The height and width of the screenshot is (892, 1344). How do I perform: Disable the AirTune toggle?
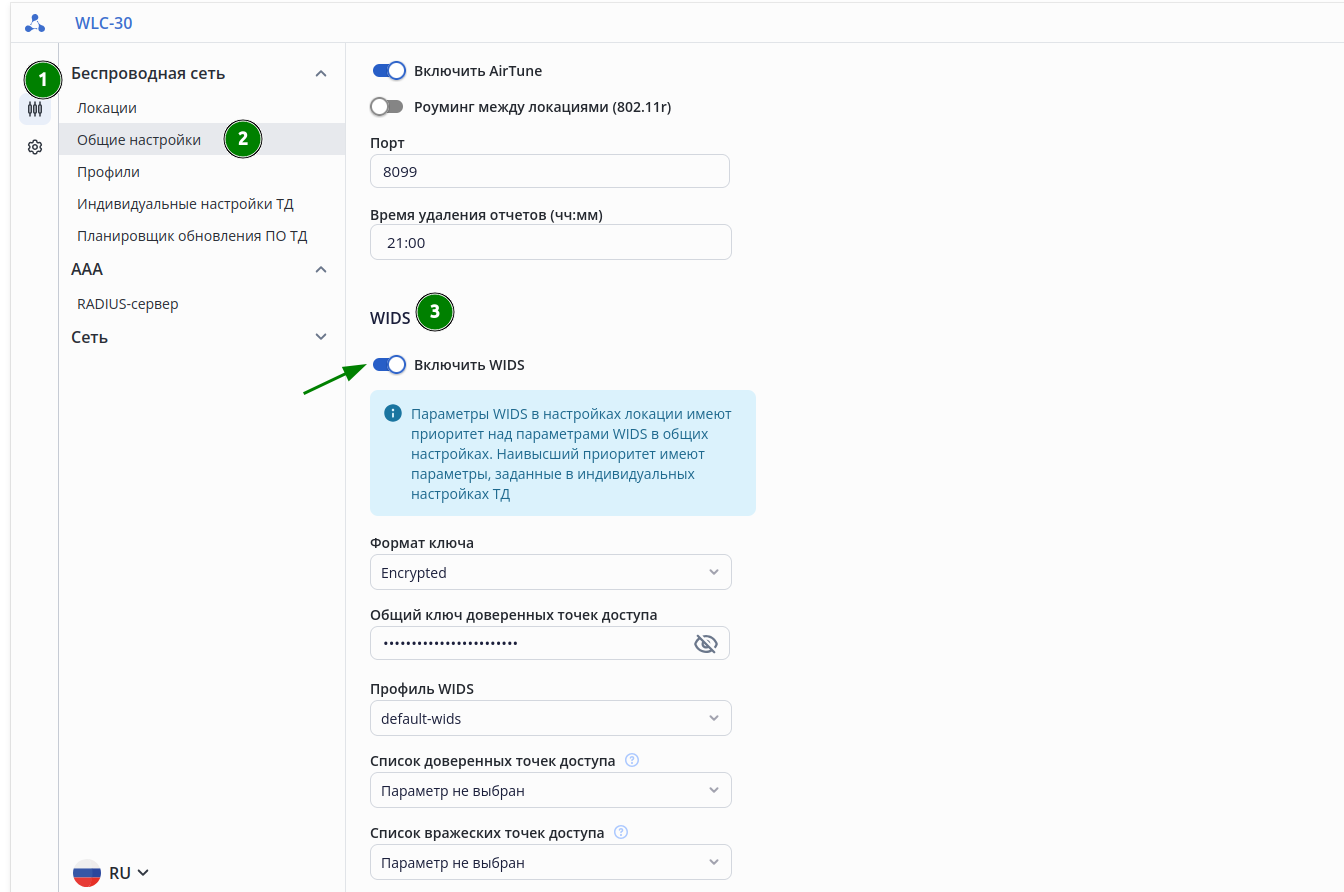point(388,71)
